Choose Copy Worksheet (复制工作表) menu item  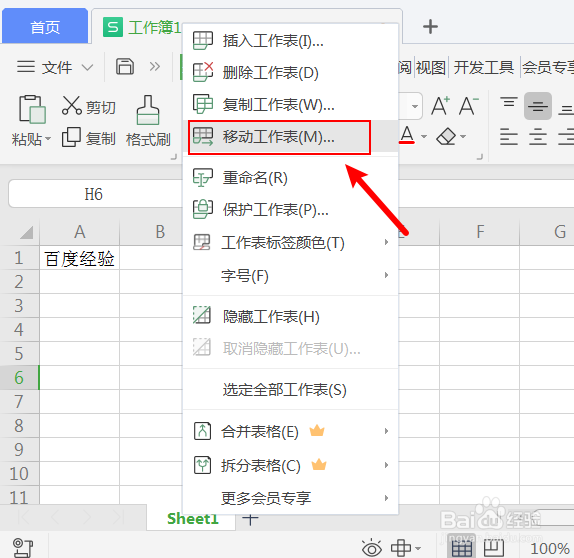[x=291, y=104]
